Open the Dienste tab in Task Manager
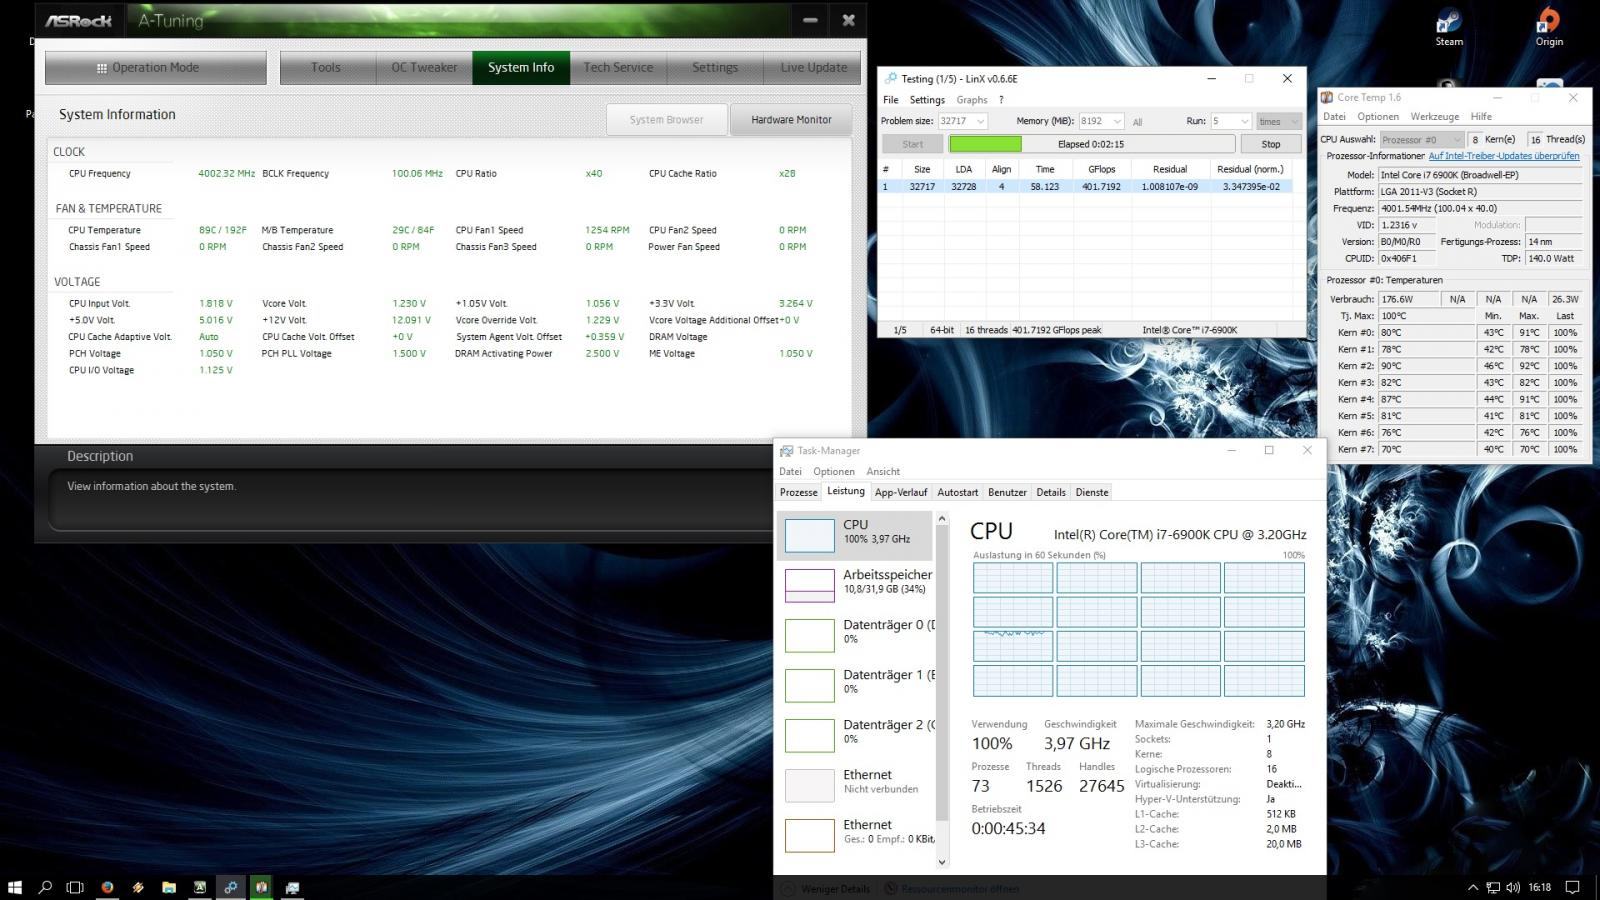This screenshot has width=1600, height=900. [x=1092, y=492]
